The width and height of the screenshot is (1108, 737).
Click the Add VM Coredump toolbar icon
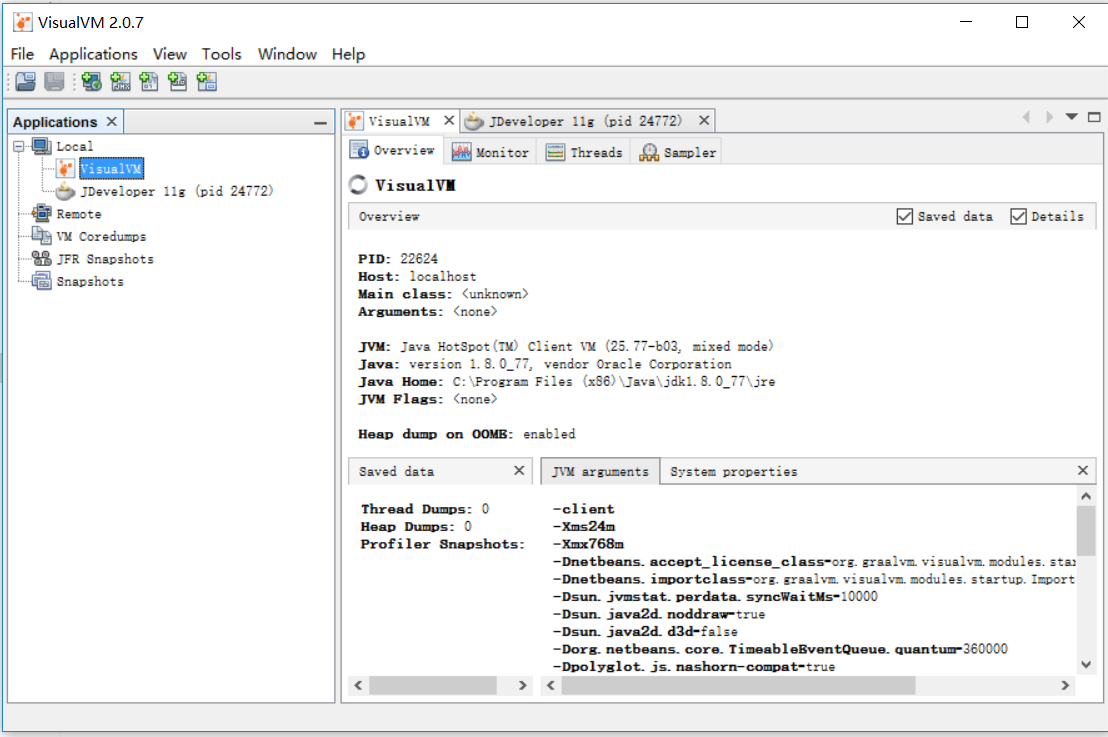tap(148, 82)
